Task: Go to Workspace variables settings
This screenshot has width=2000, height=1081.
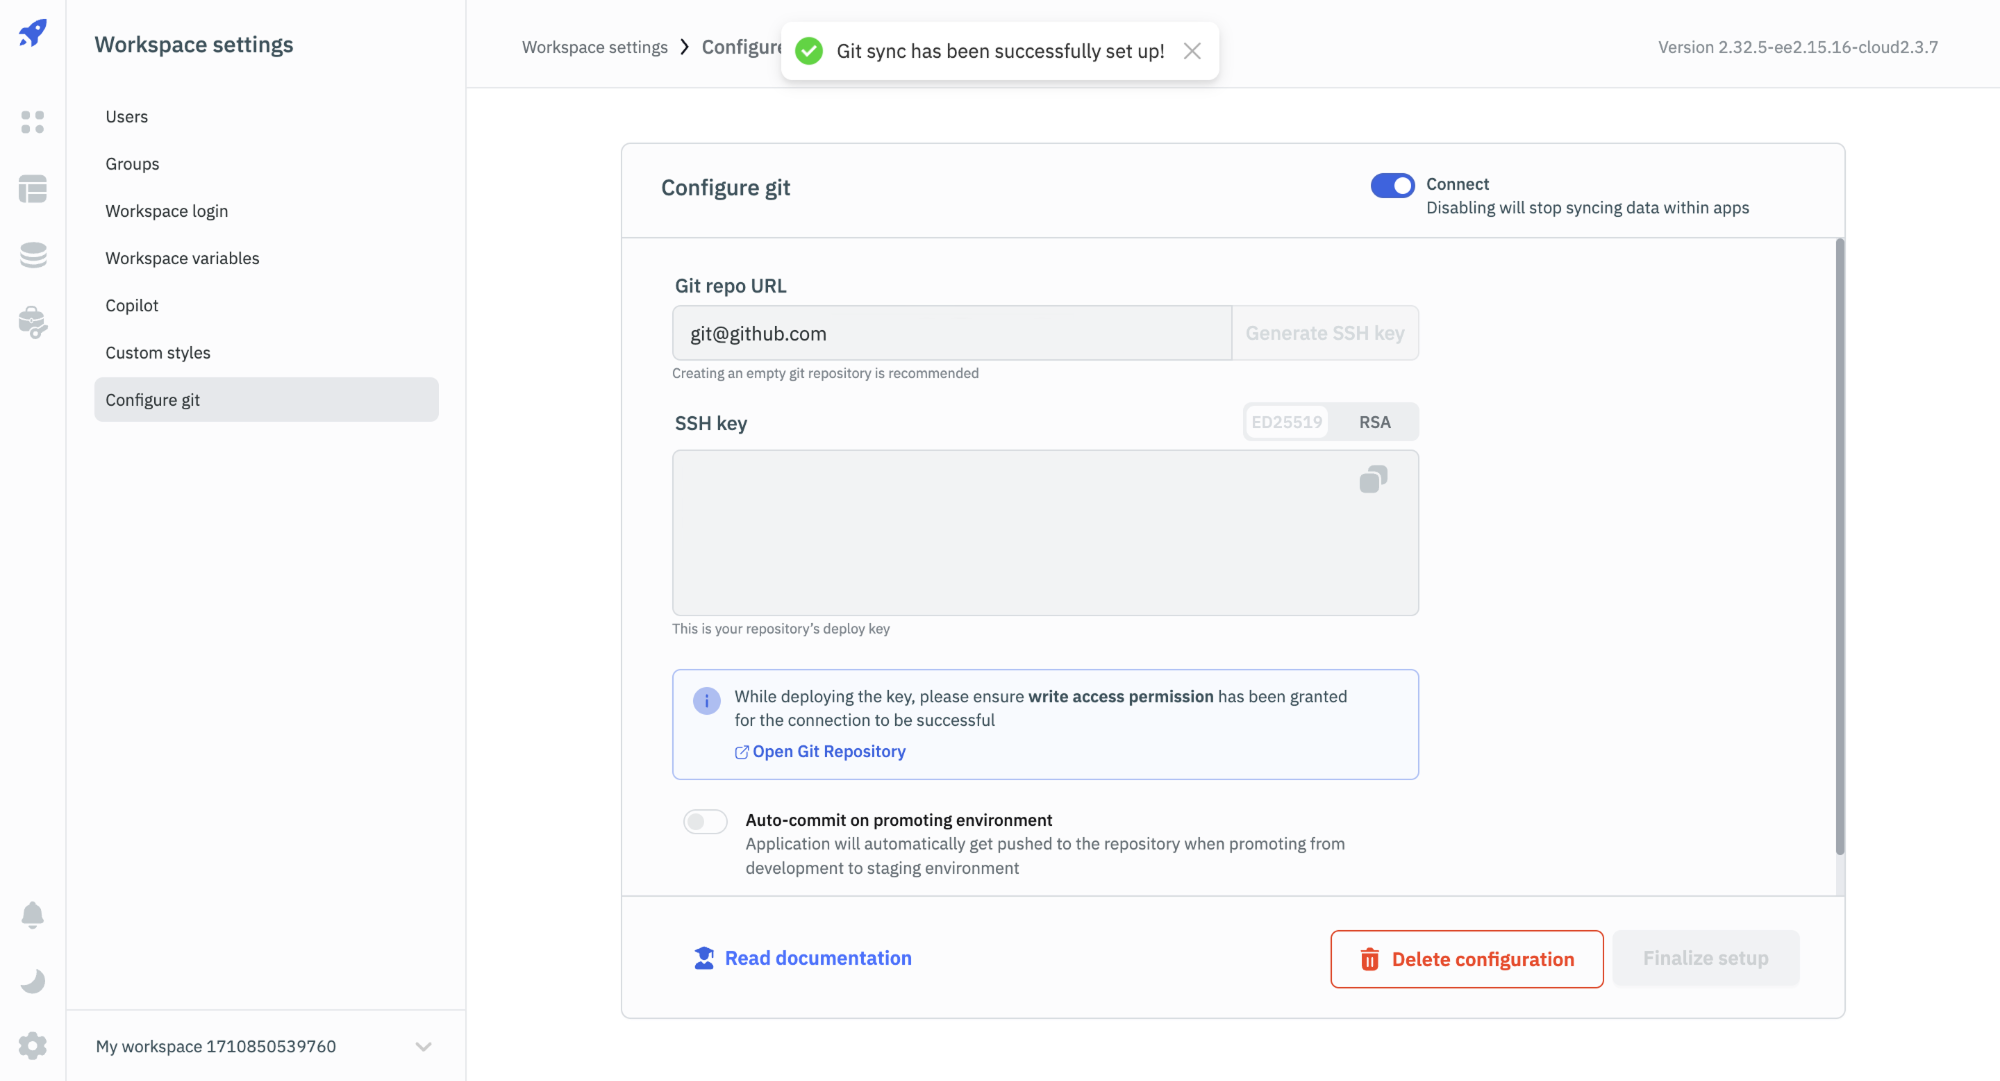Action: point(182,258)
